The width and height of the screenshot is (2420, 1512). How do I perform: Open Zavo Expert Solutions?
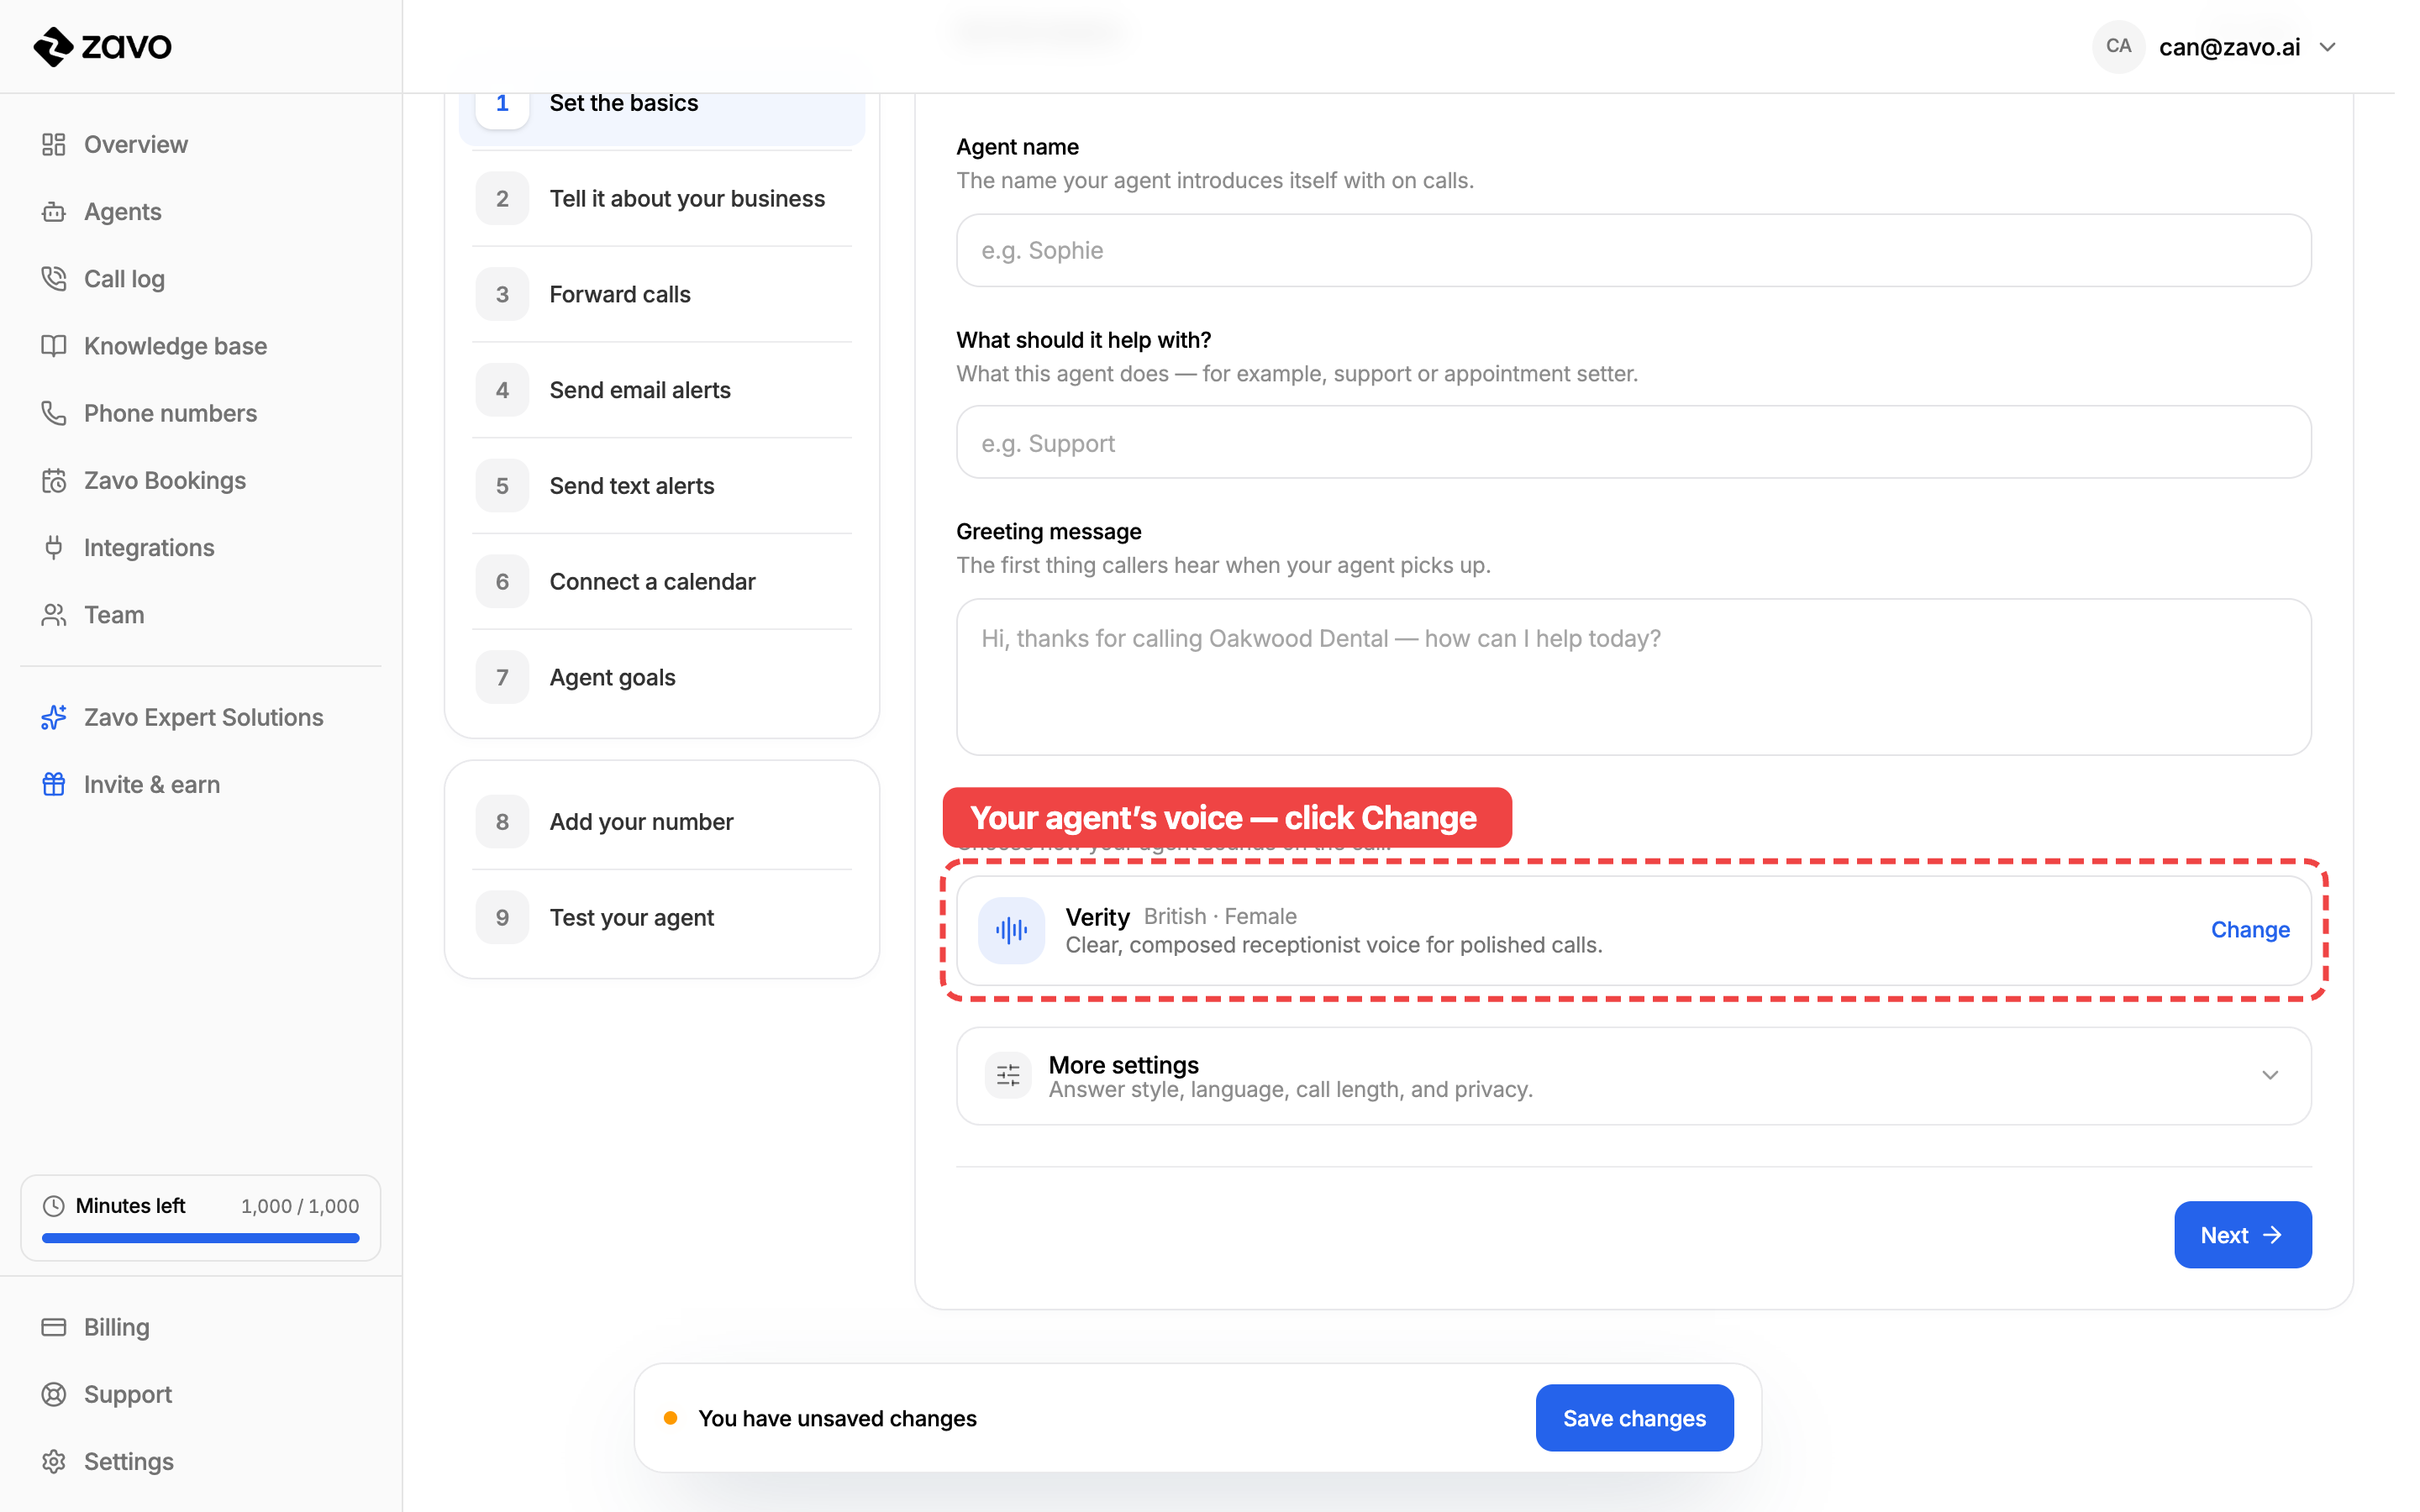click(x=201, y=718)
